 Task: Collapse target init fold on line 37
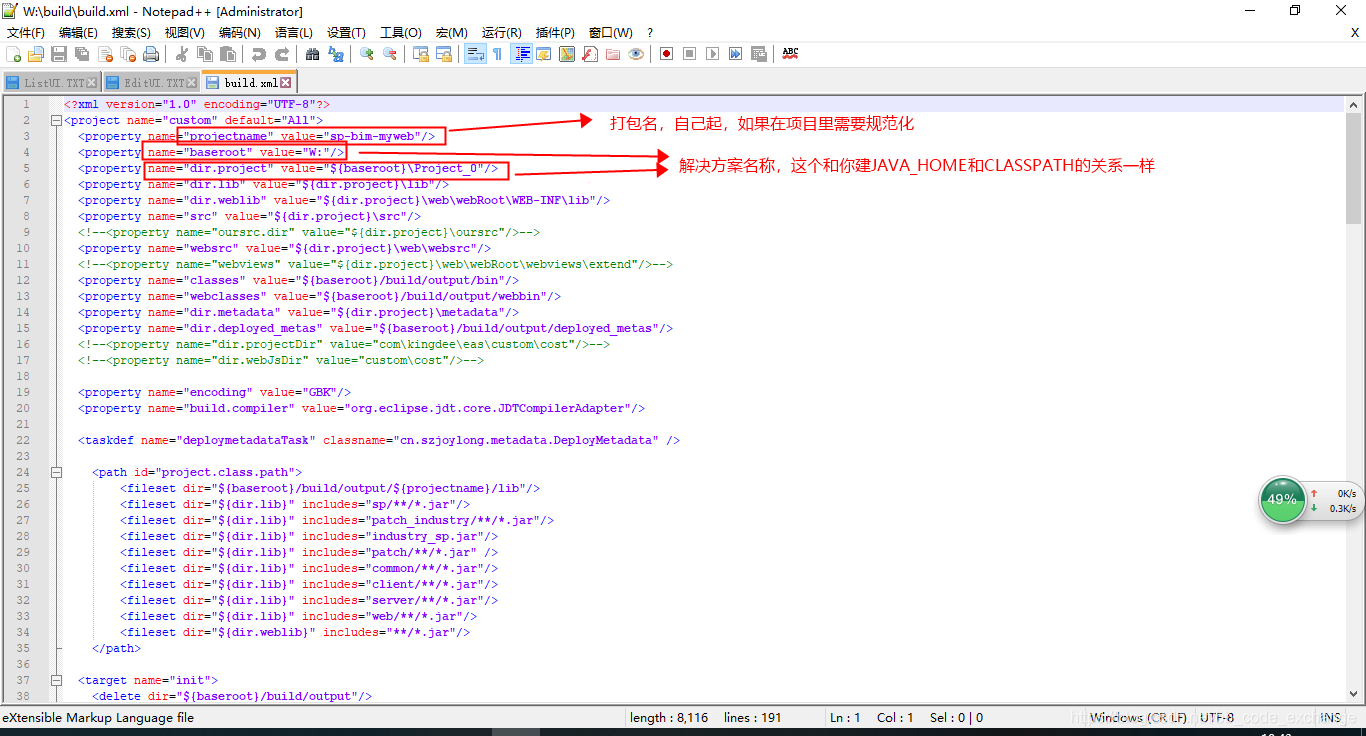coord(55,680)
